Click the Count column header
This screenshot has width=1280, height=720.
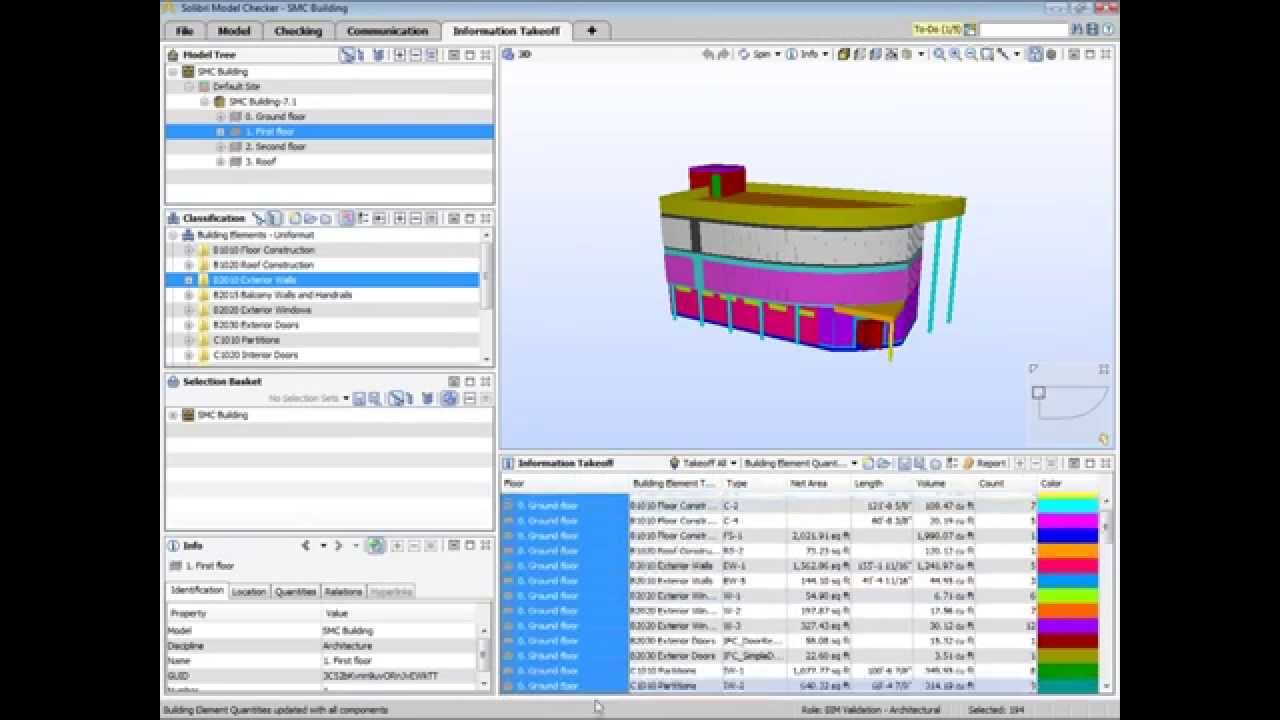[1006, 484]
